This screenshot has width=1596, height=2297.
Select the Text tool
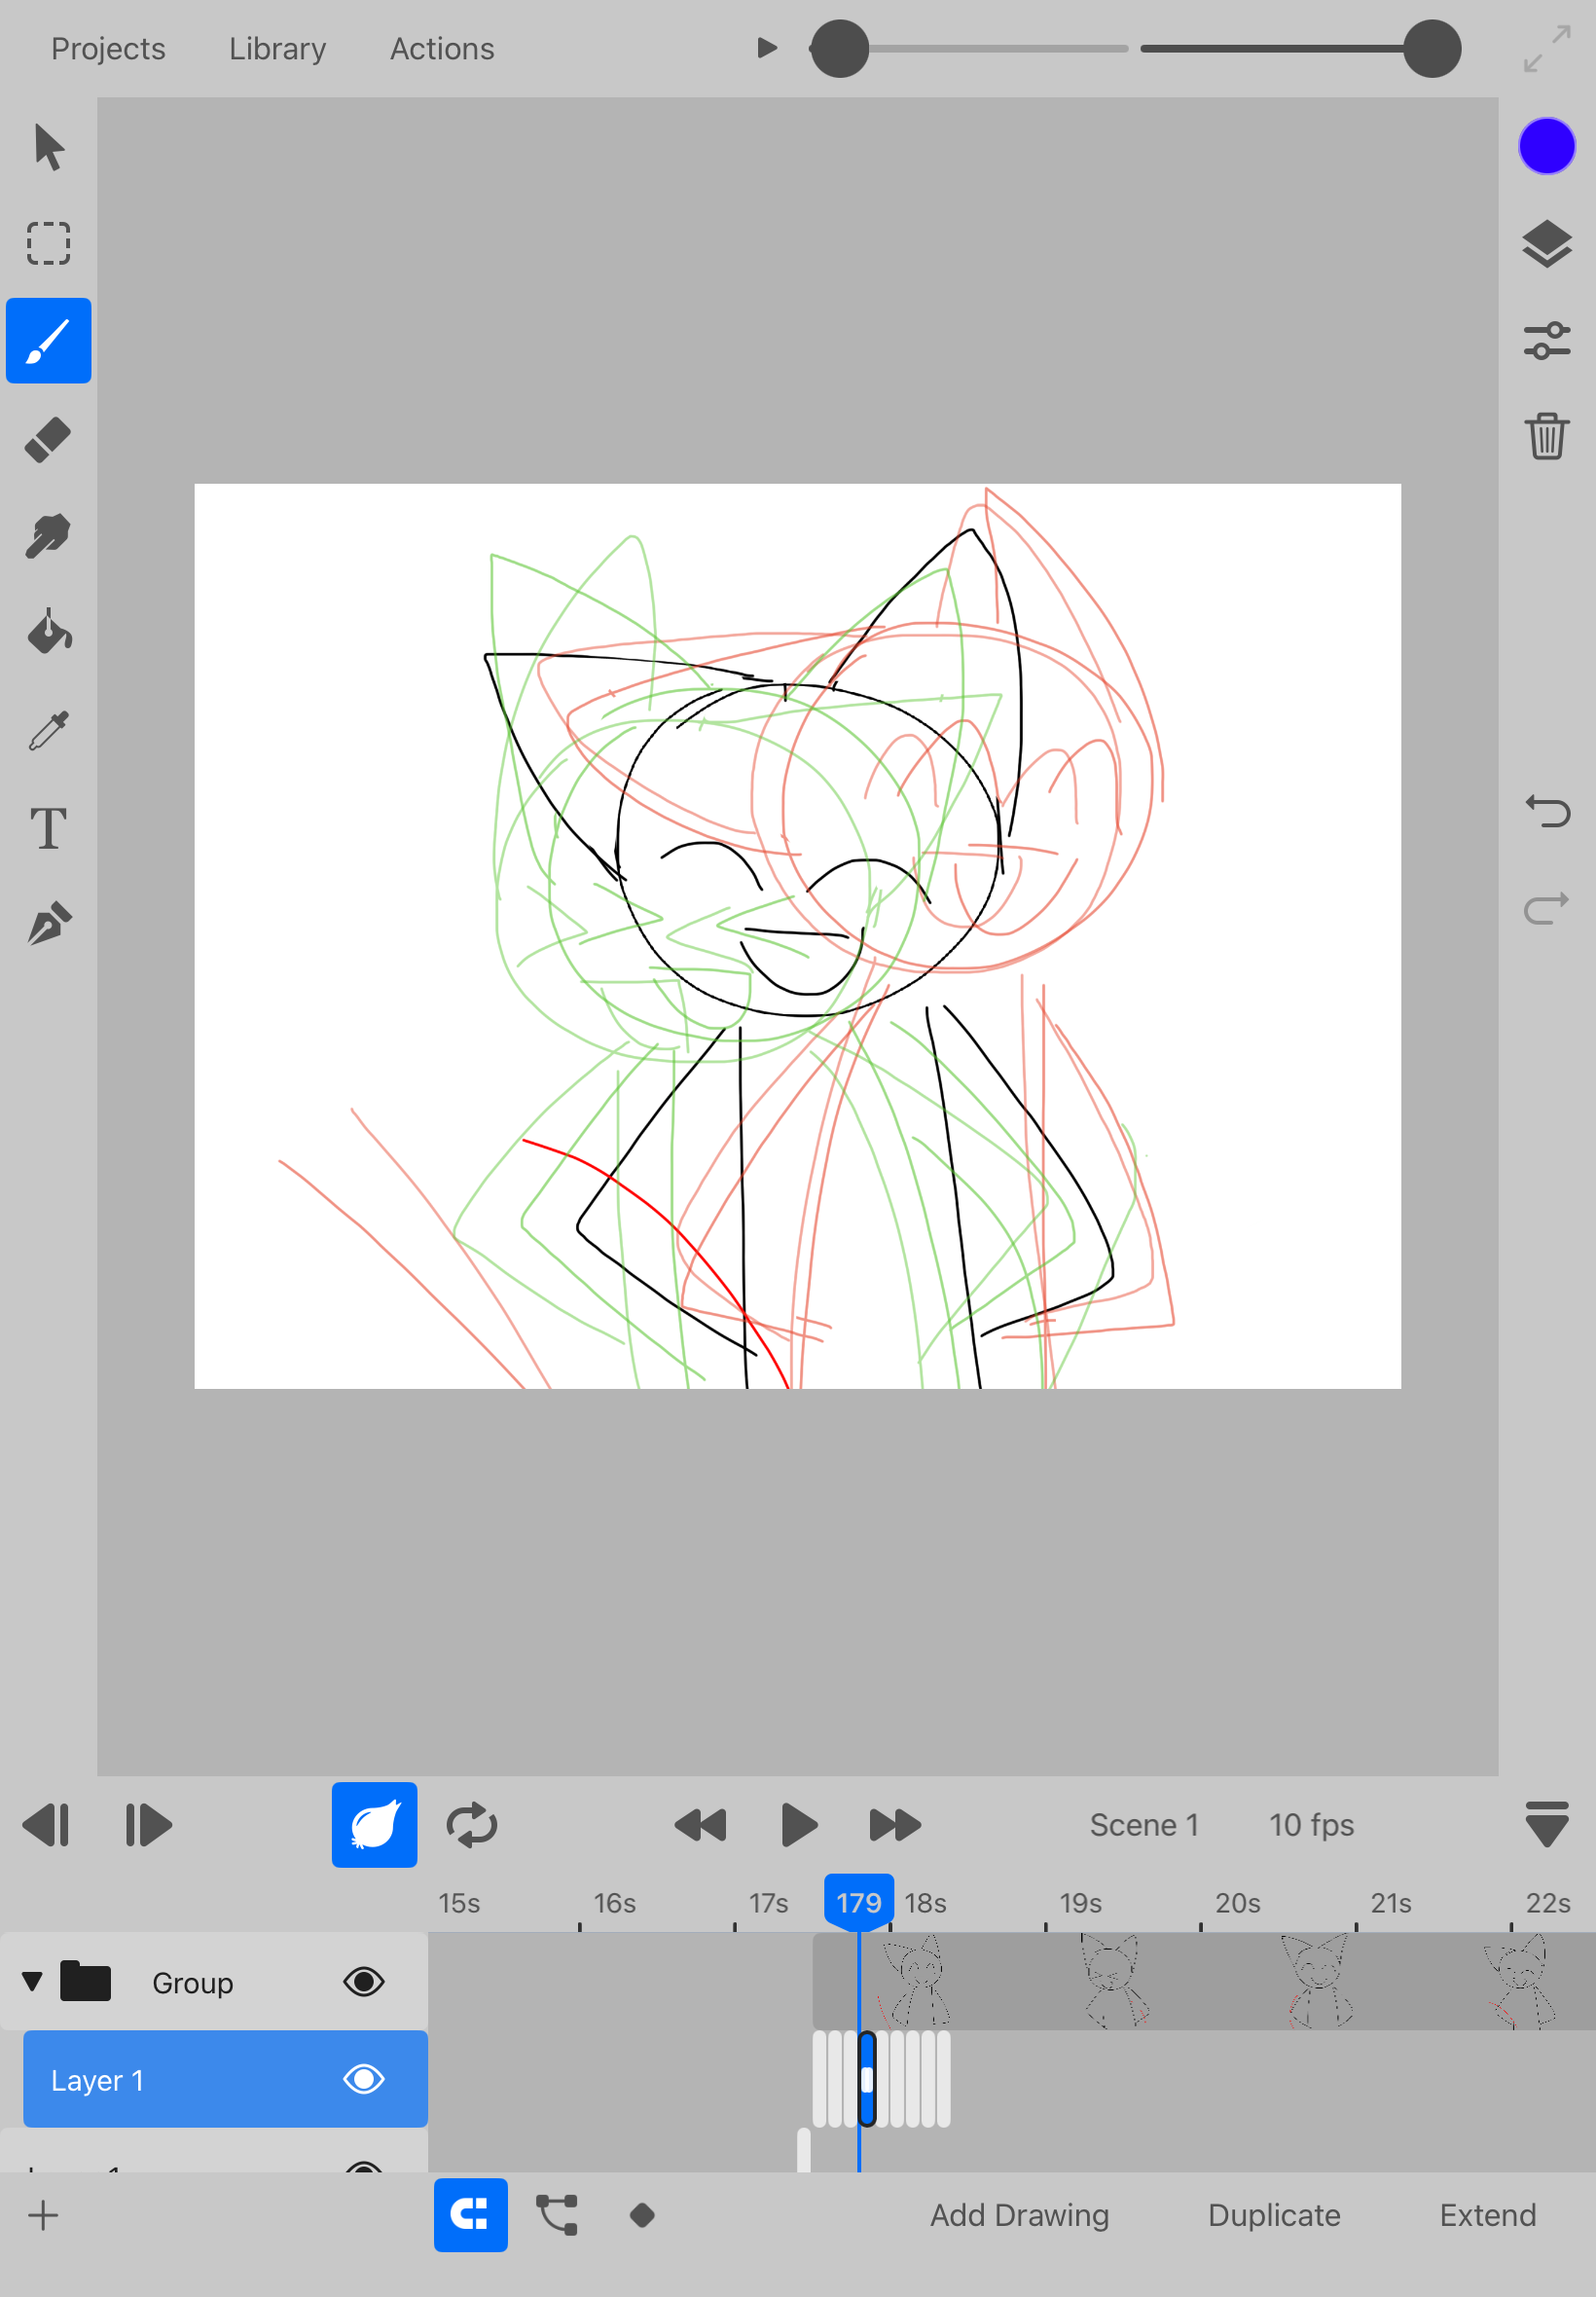tap(48, 828)
